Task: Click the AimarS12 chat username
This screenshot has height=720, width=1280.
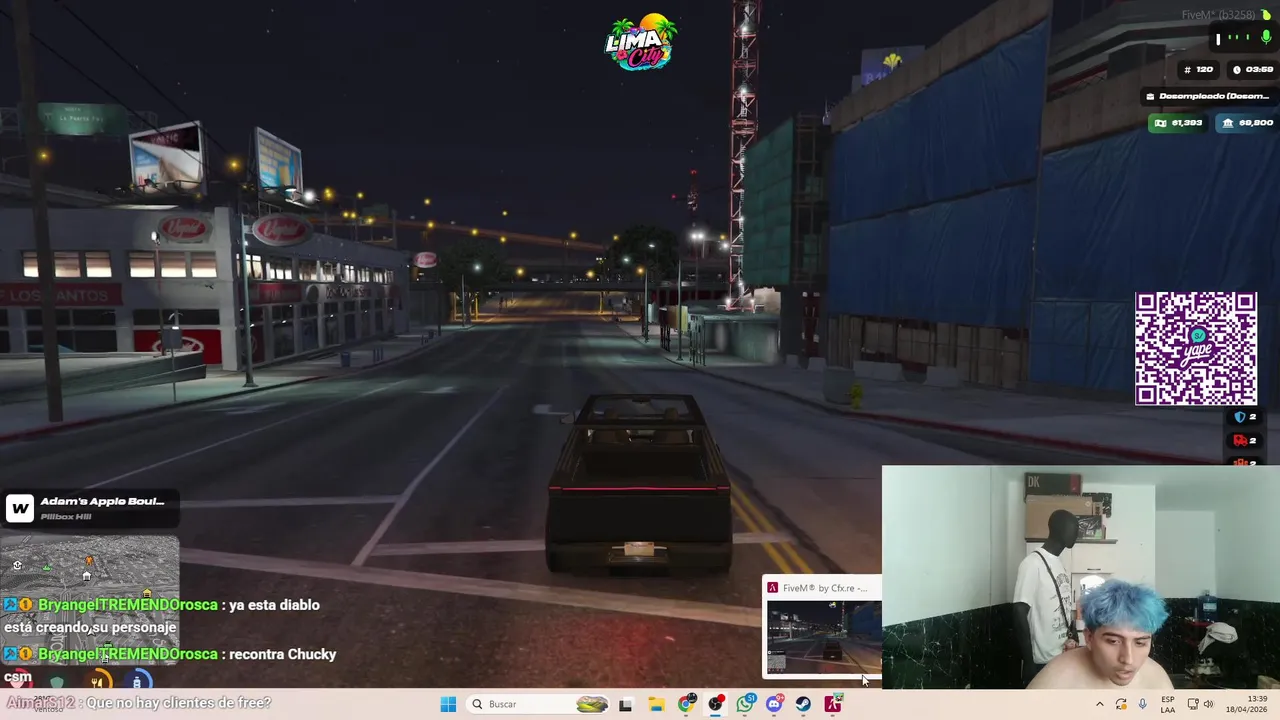Action: (41, 703)
